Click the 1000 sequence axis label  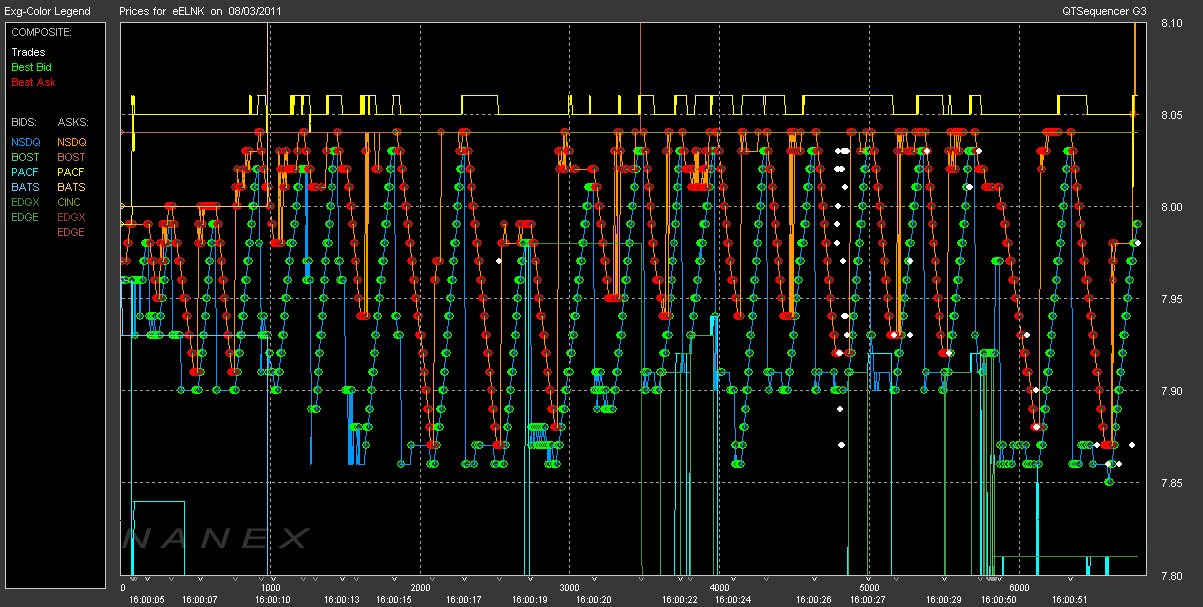[x=270, y=588]
